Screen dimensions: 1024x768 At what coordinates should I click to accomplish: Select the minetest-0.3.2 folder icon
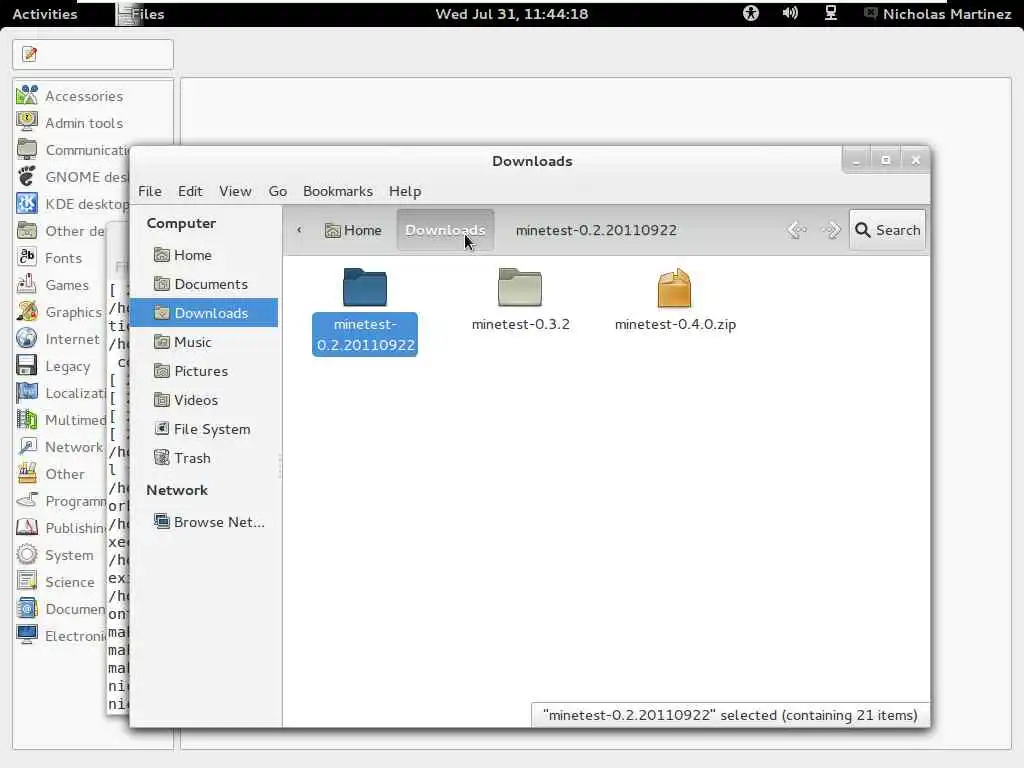520,287
